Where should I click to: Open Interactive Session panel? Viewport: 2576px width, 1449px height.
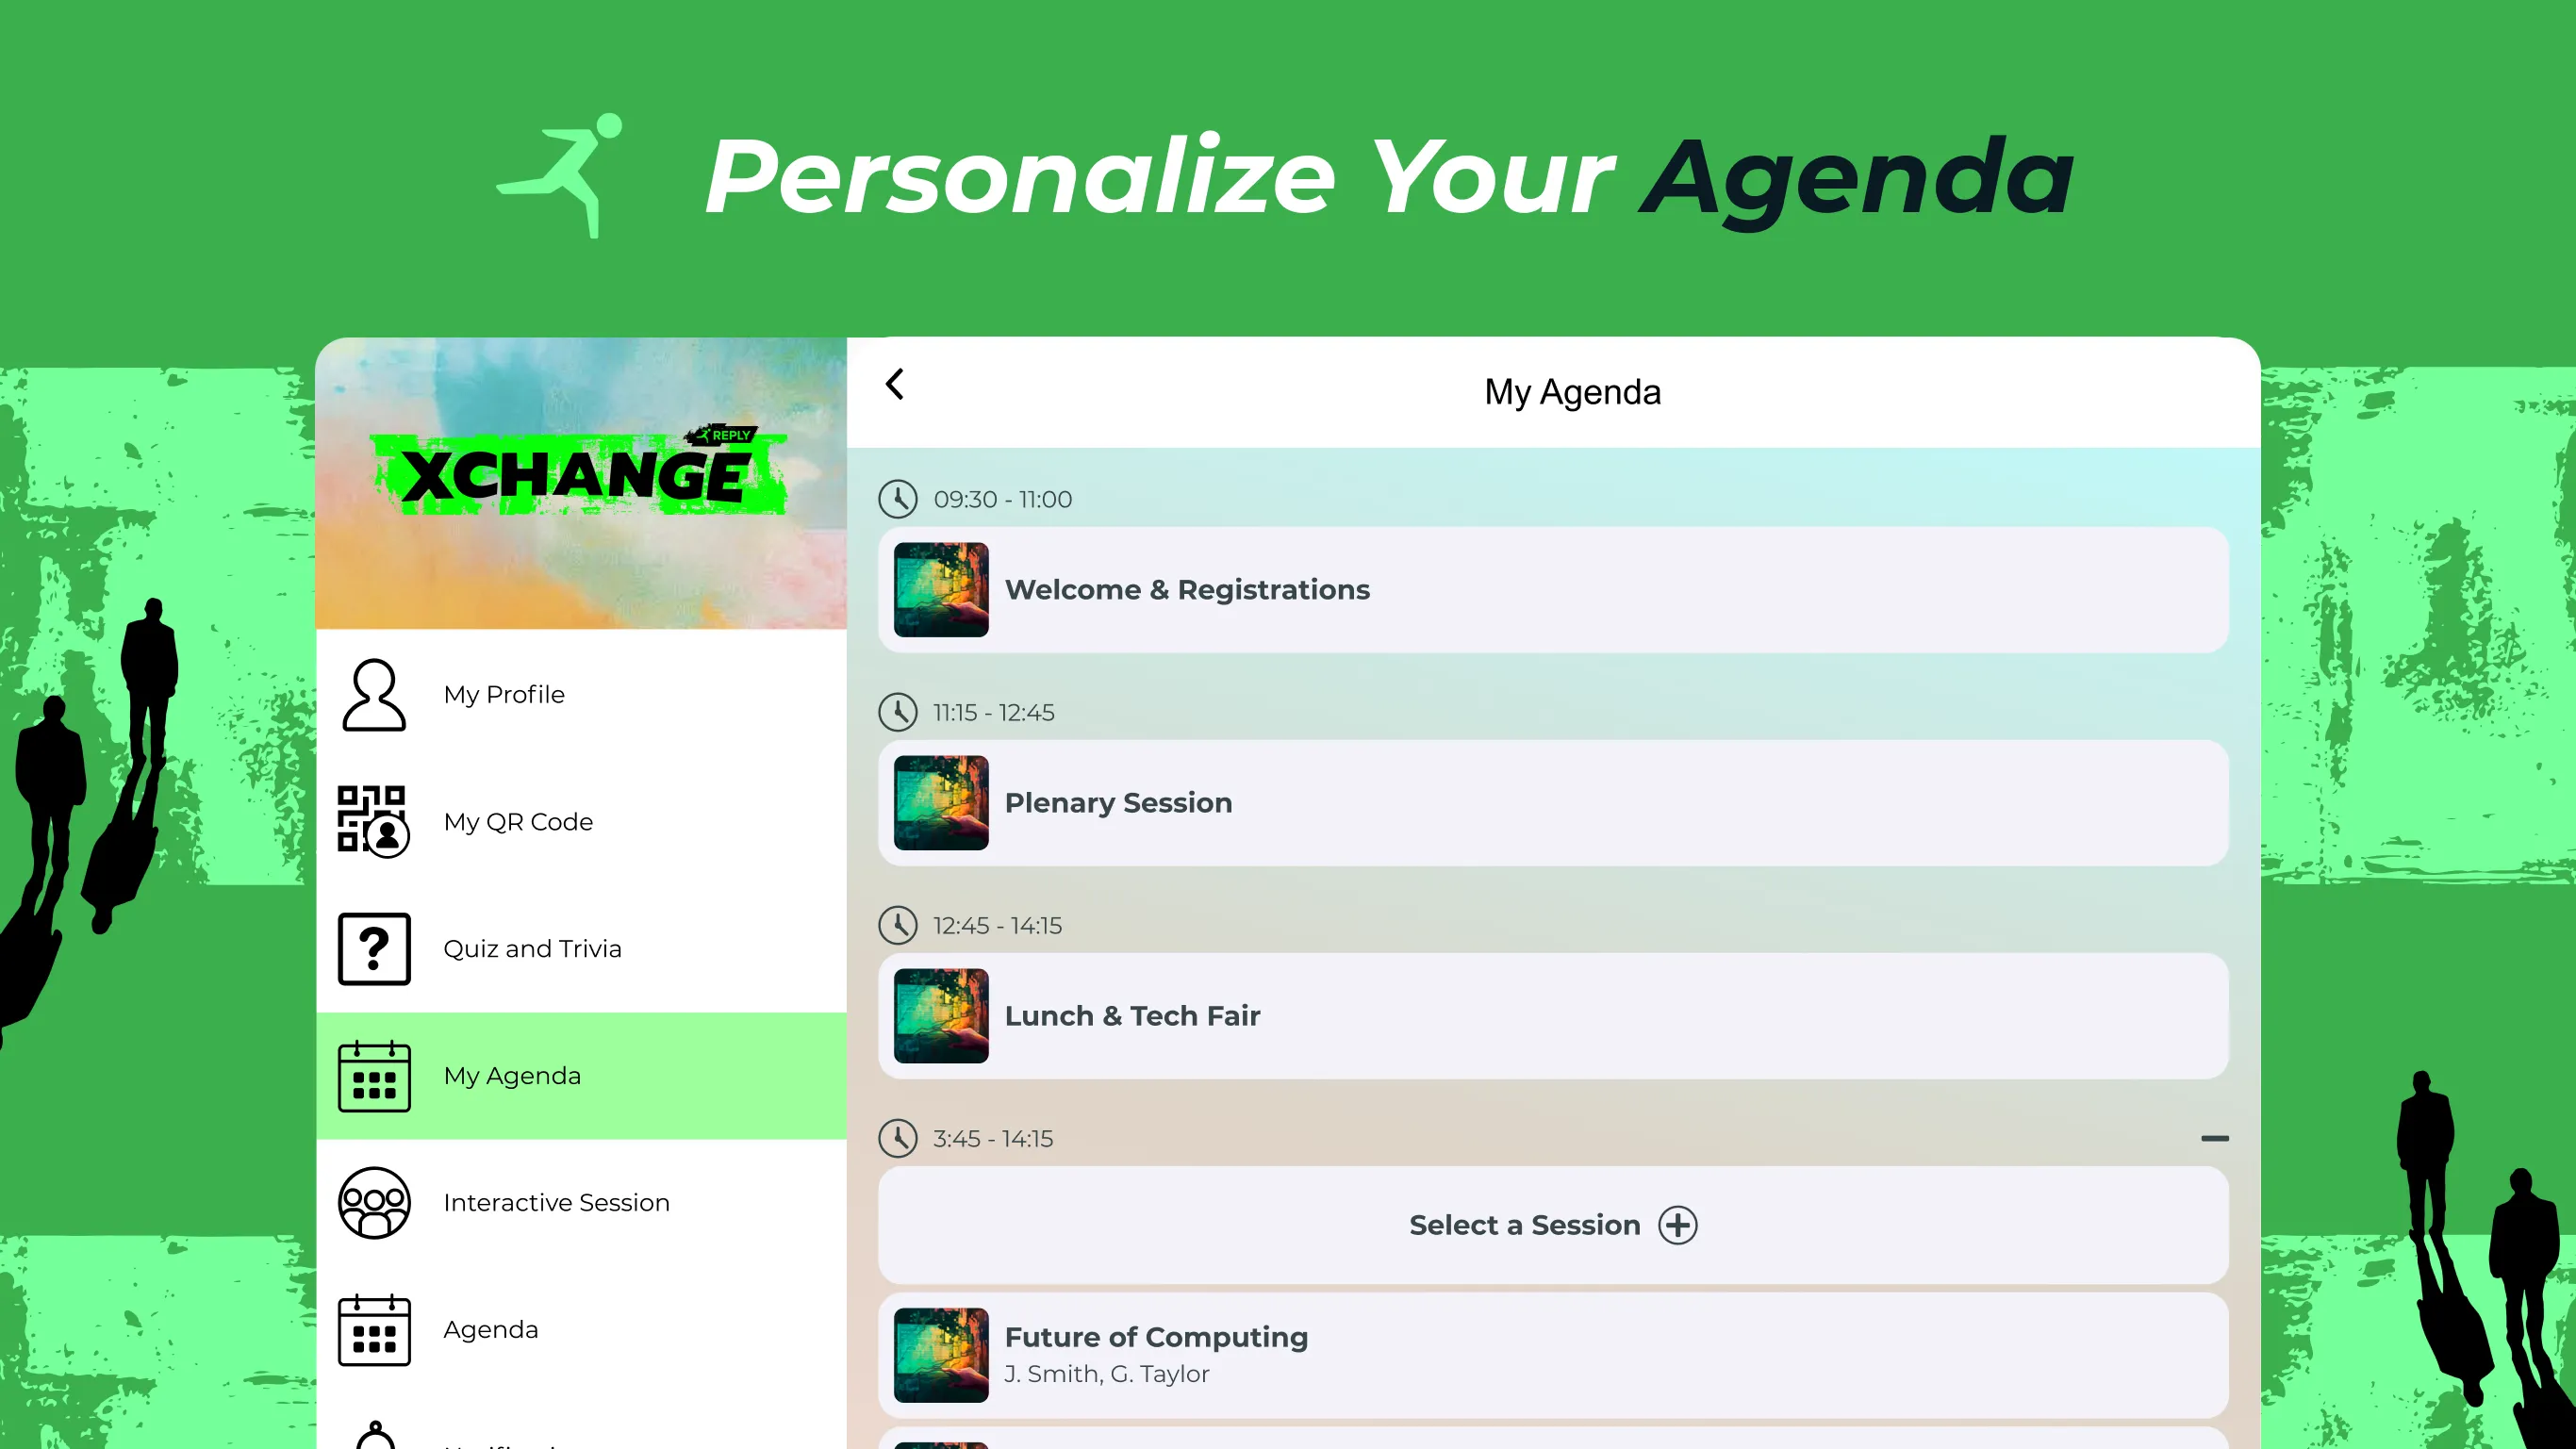(555, 1201)
